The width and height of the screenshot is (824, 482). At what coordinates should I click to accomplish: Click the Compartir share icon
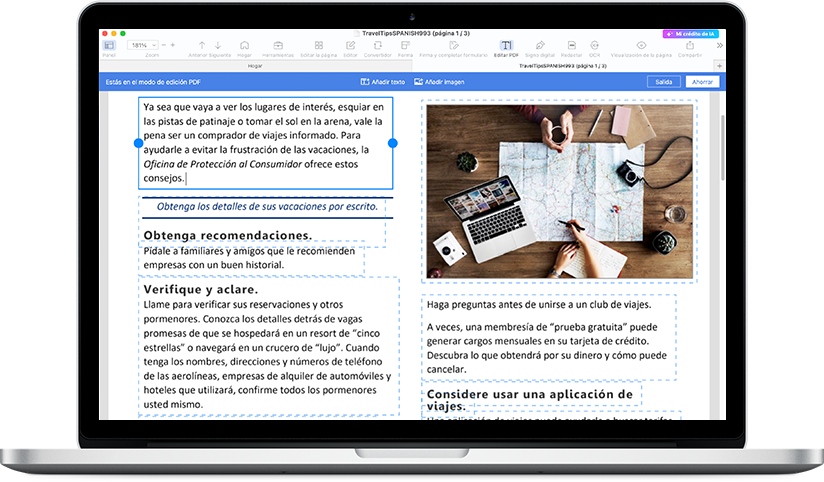pyautogui.click(x=690, y=46)
